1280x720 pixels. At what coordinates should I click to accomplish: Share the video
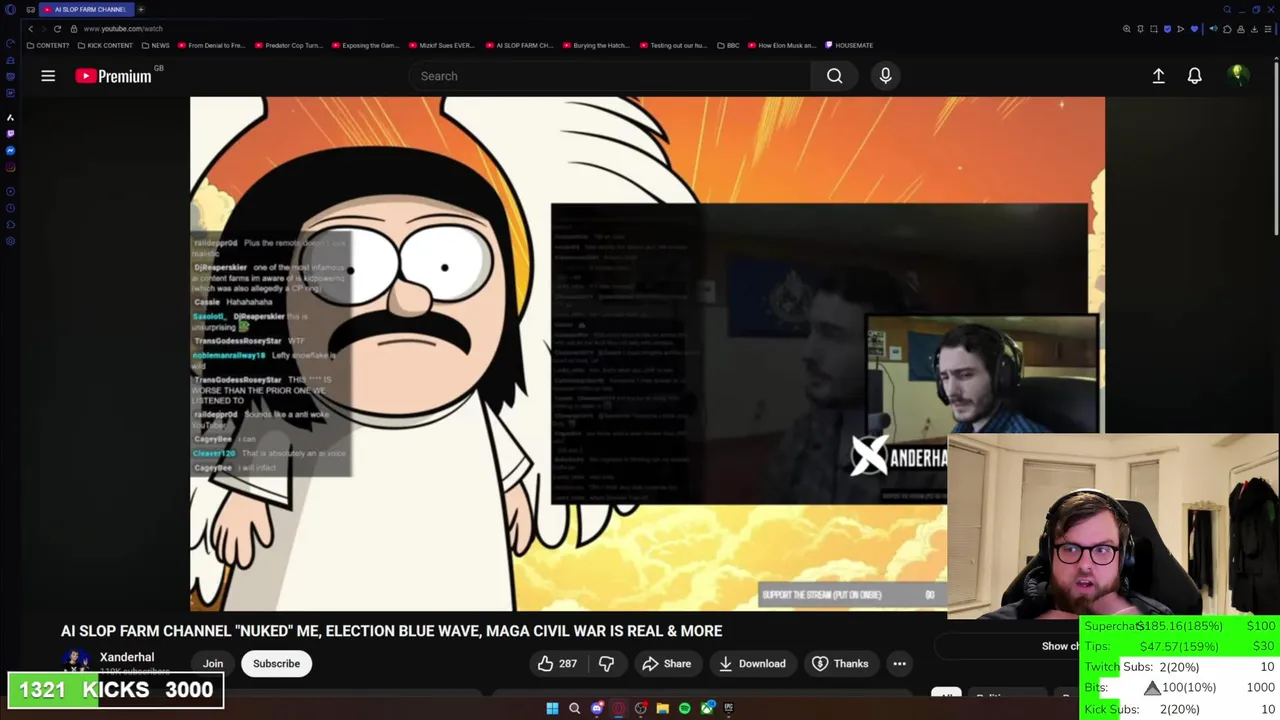tap(666, 664)
